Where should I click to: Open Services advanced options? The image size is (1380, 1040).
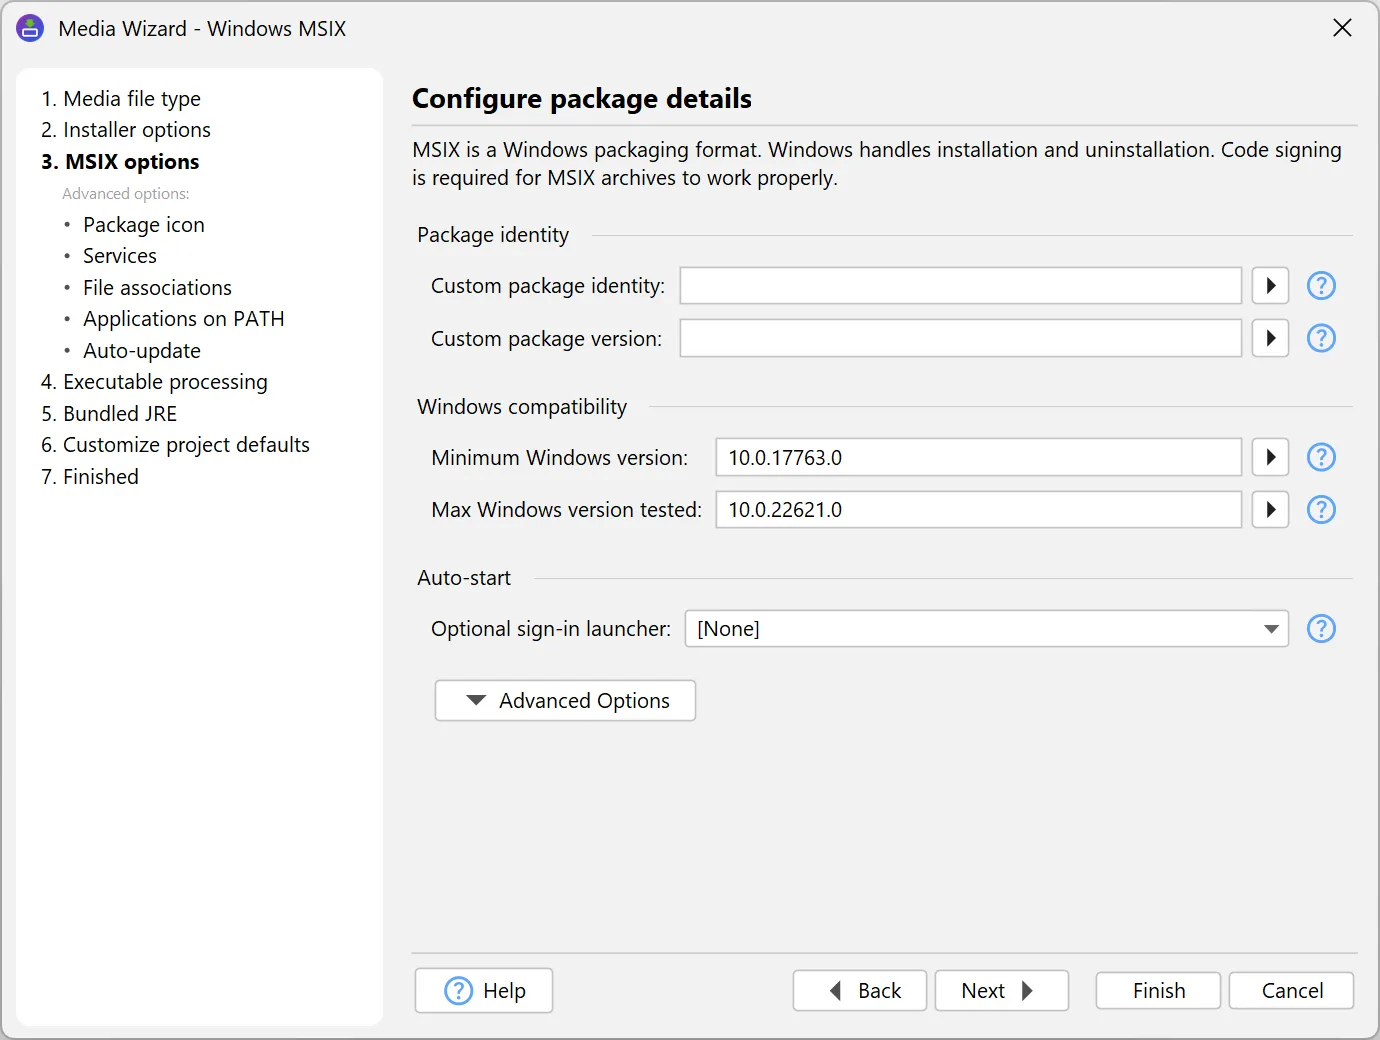120,256
